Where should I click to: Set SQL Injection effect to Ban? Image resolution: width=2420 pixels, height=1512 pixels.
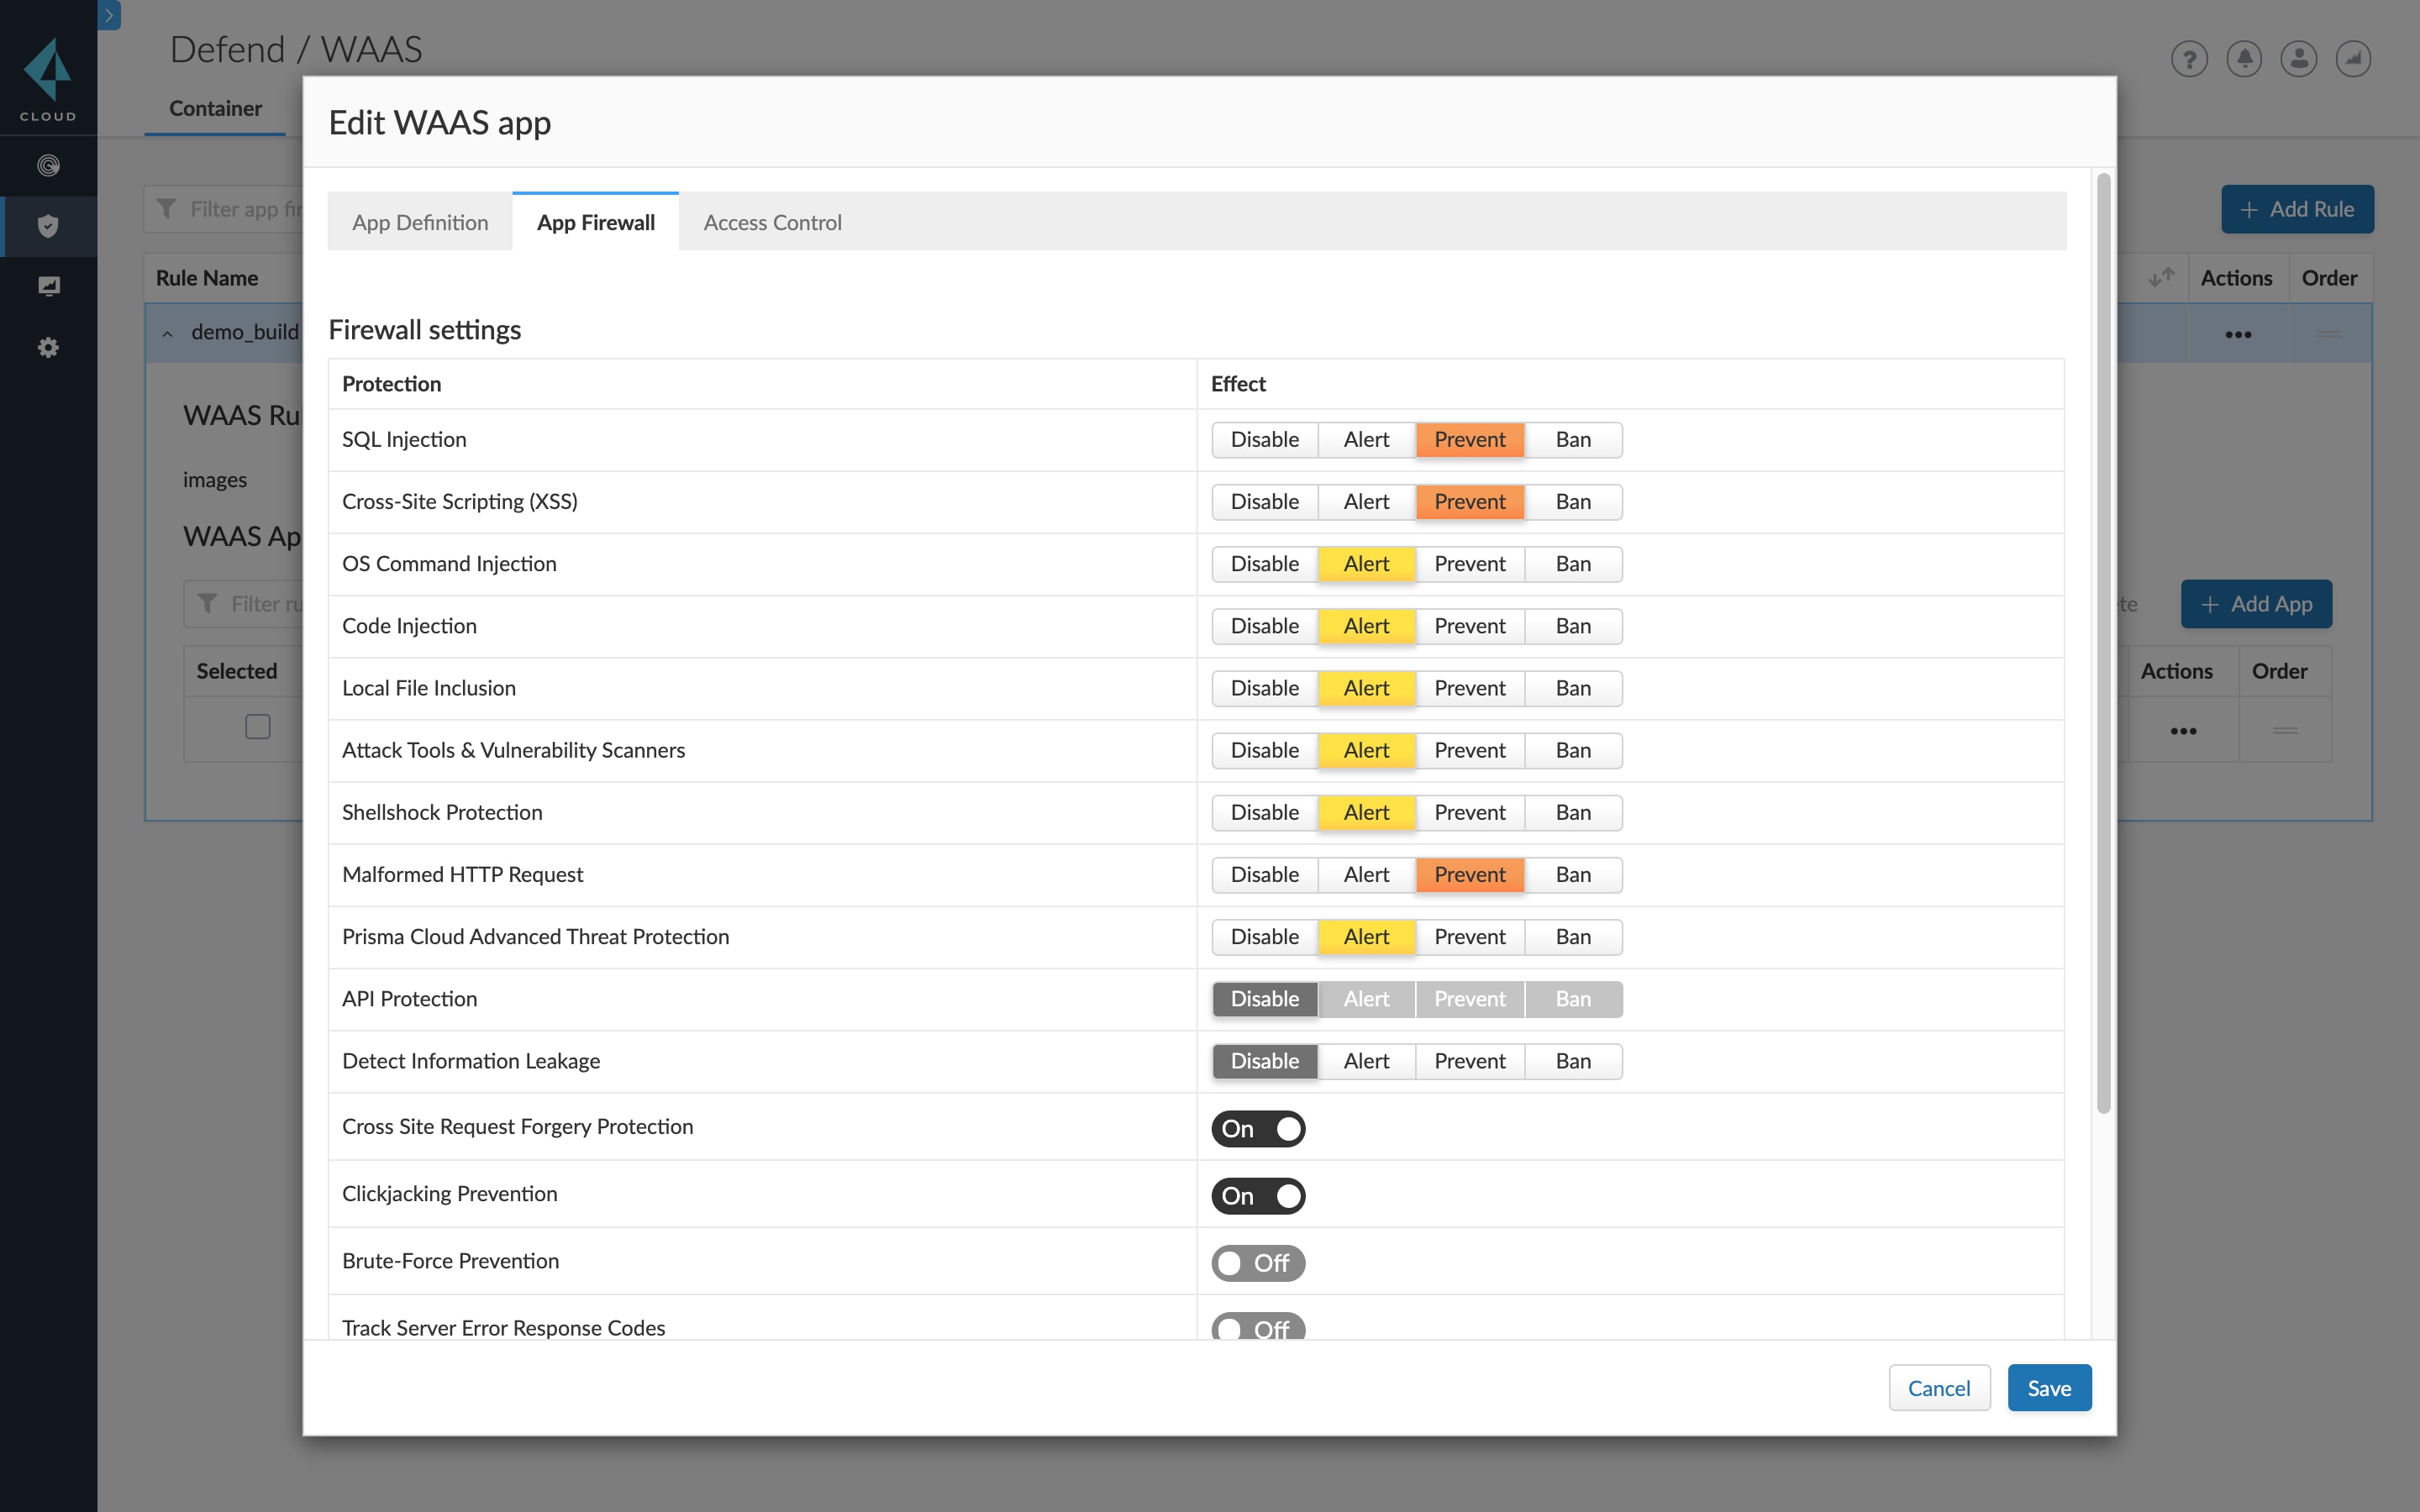1572,439
